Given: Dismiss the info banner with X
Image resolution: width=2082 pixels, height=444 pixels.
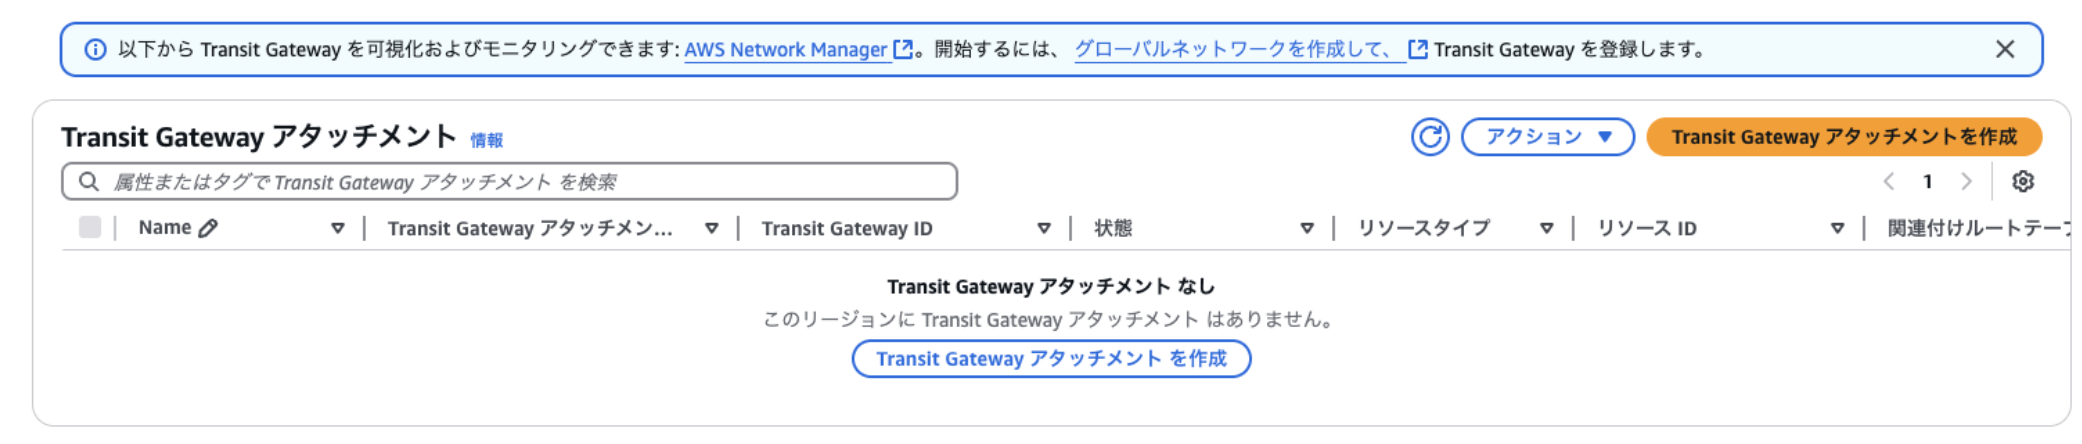Looking at the screenshot, I should (2005, 49).
